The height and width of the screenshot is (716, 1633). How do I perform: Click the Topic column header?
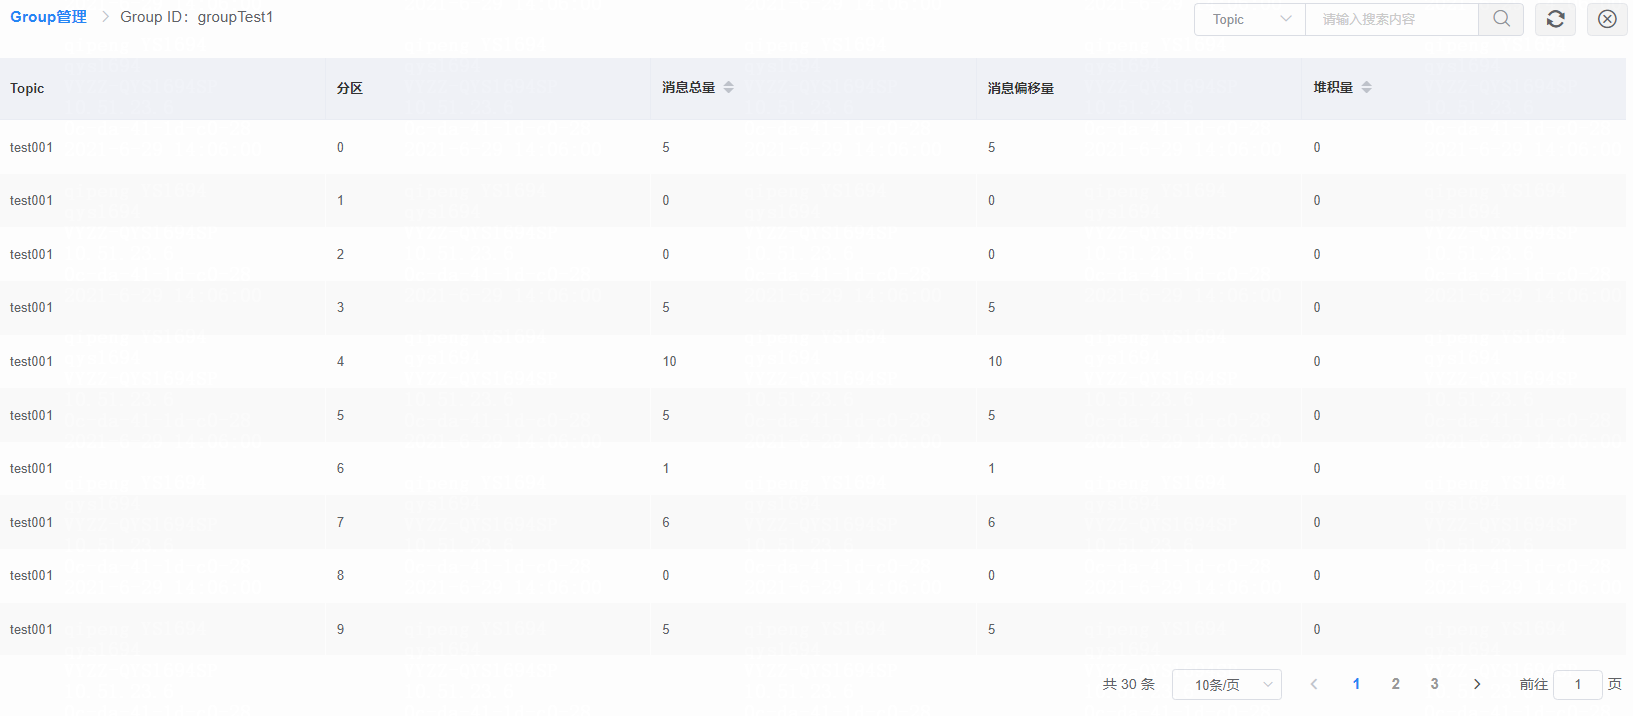click(27, 88)
